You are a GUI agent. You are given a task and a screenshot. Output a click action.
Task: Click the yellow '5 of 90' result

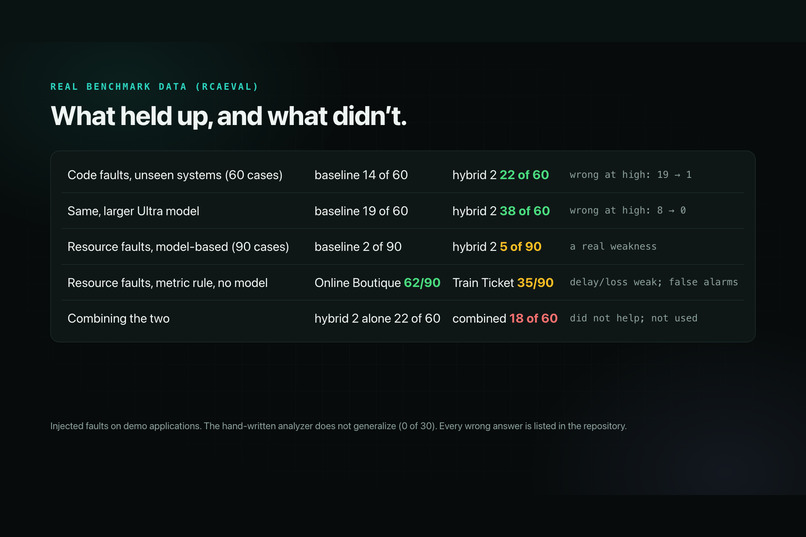520,247
